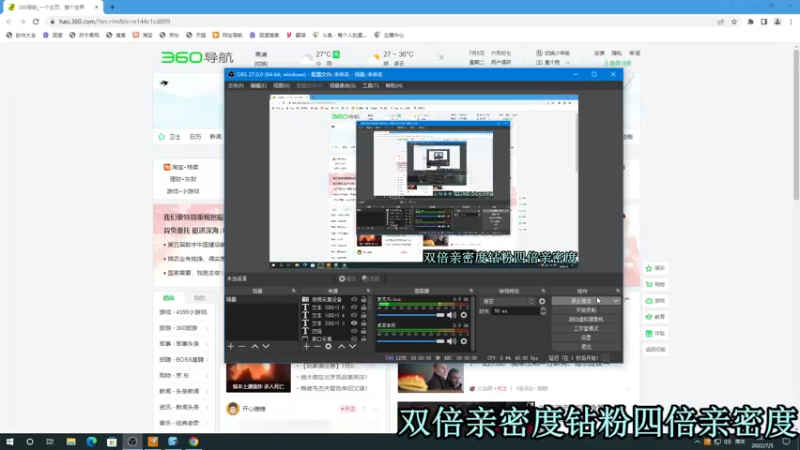Screen dimensions: 800x450
Task: Open OBS 设置 button
Action: click(586, 338)
